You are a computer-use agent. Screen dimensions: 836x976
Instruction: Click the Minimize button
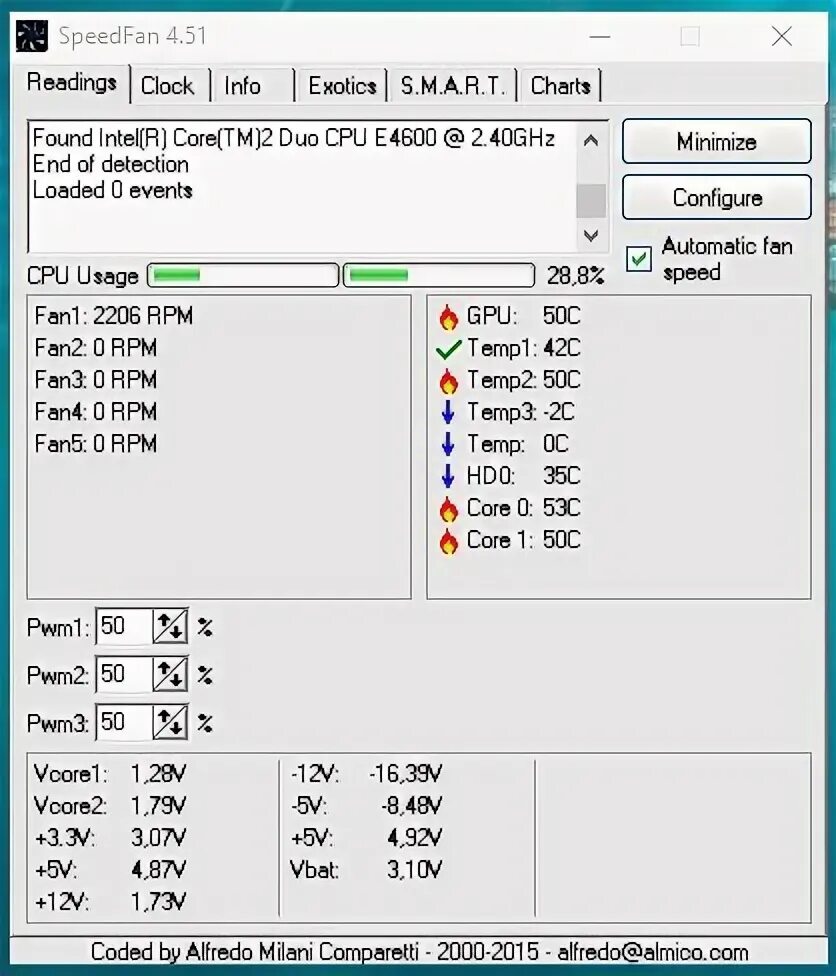[716, 142]
